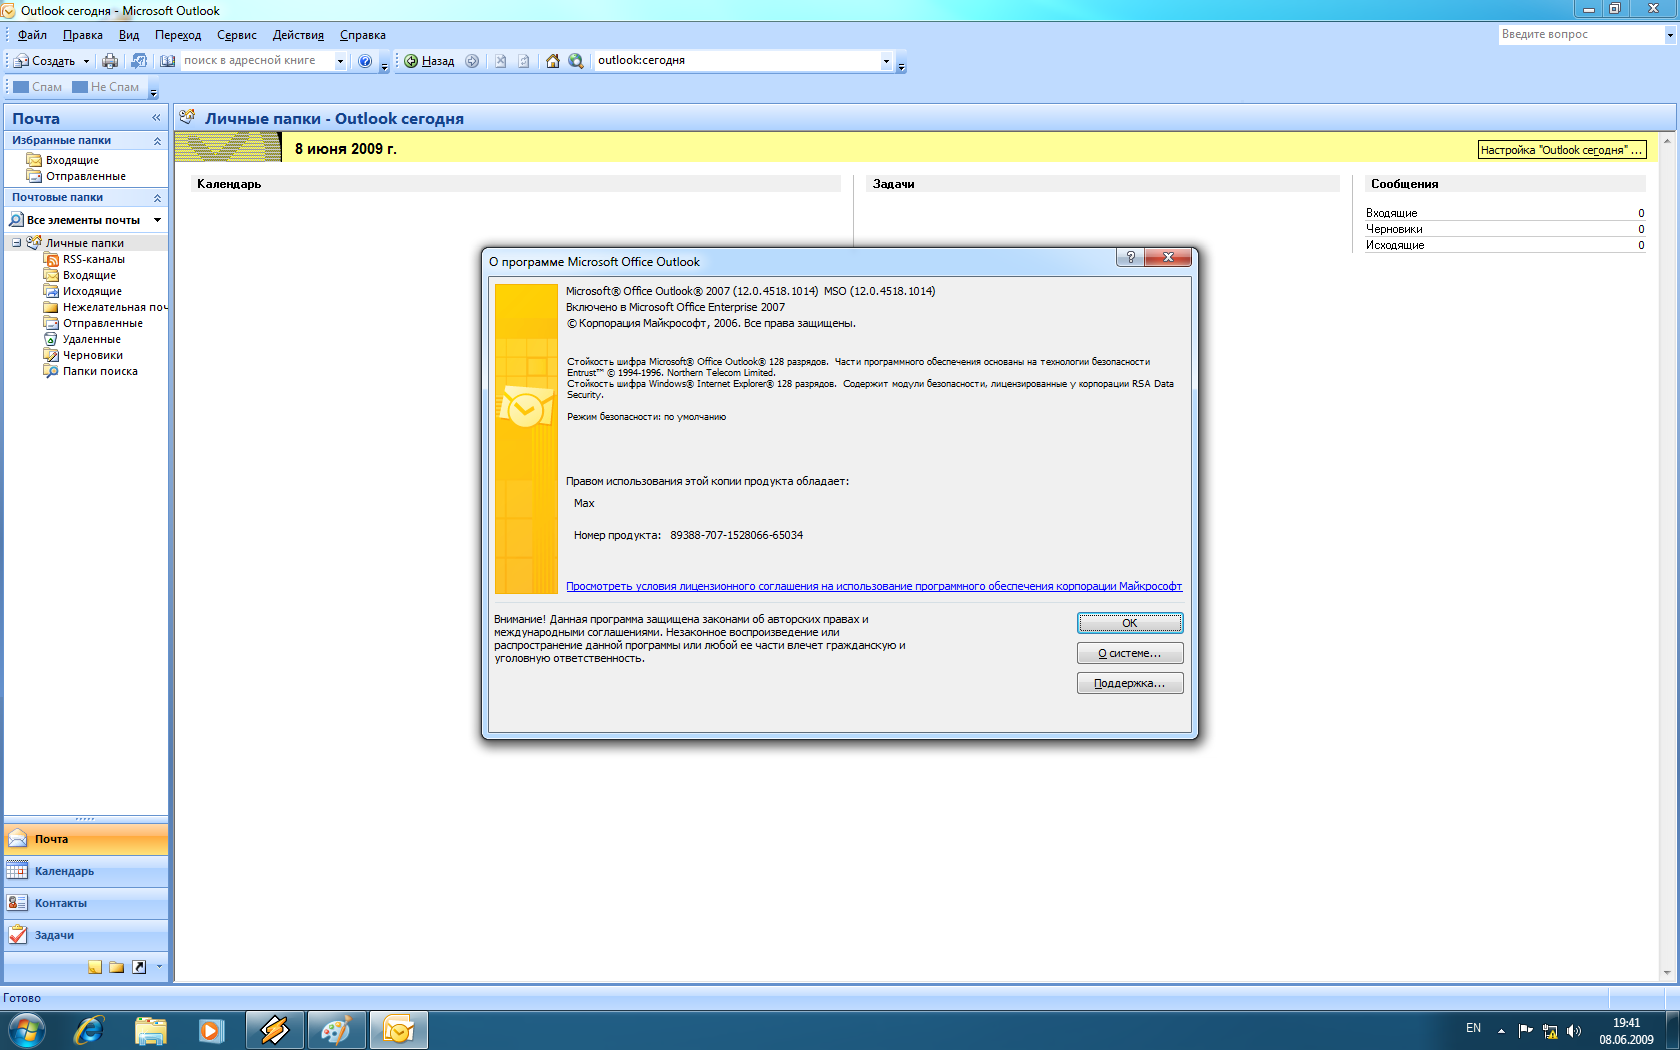Collapse the Почтовые папки section
This screenshot has height=1050, width=1680.
pos(157,198)
